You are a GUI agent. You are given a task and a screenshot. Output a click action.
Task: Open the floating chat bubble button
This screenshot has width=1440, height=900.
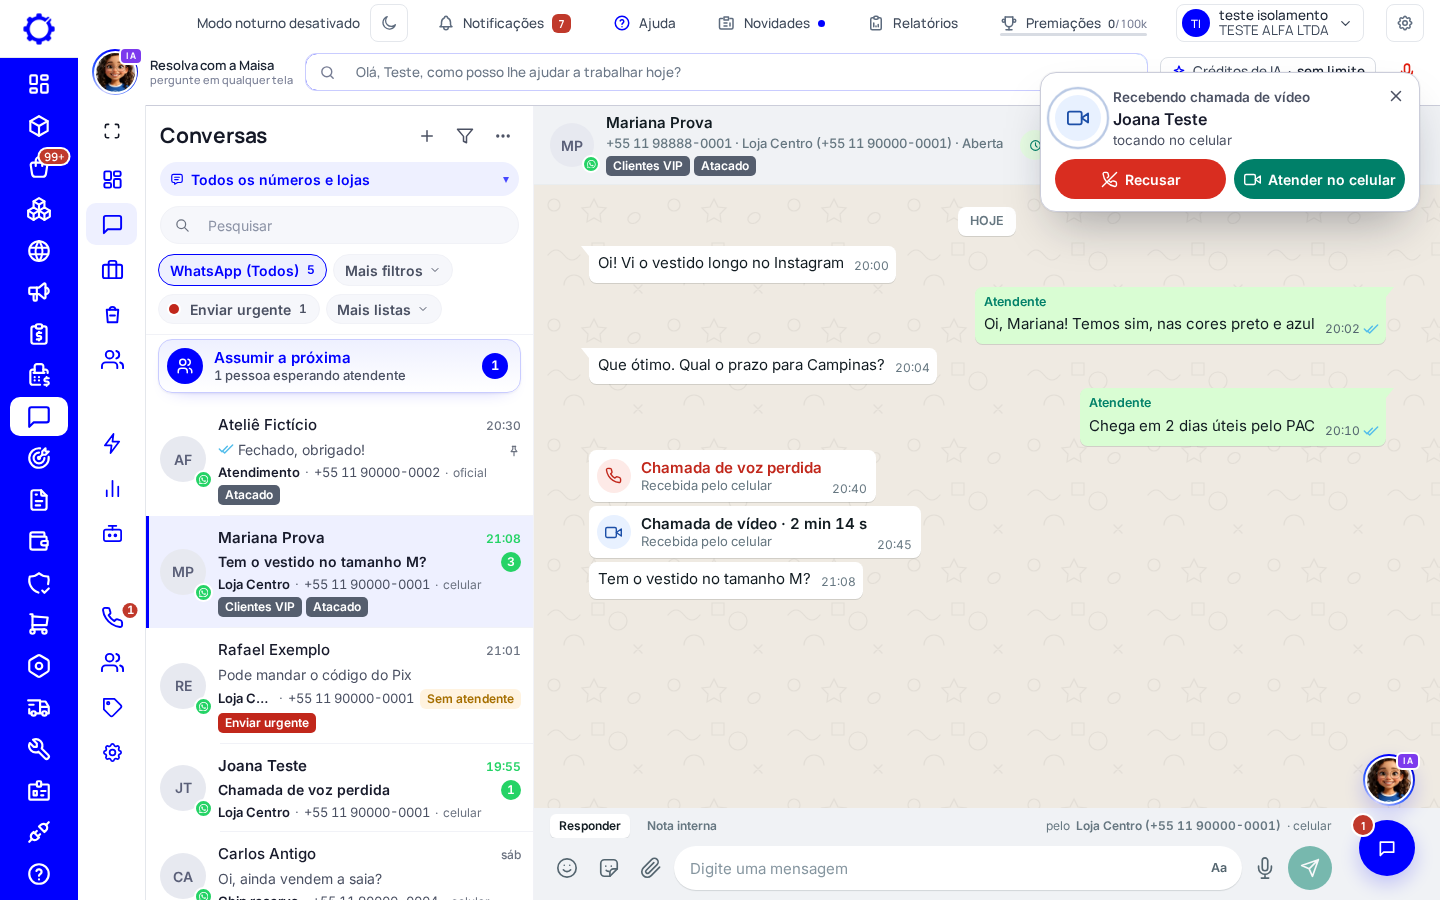[x=1387, y=848]
